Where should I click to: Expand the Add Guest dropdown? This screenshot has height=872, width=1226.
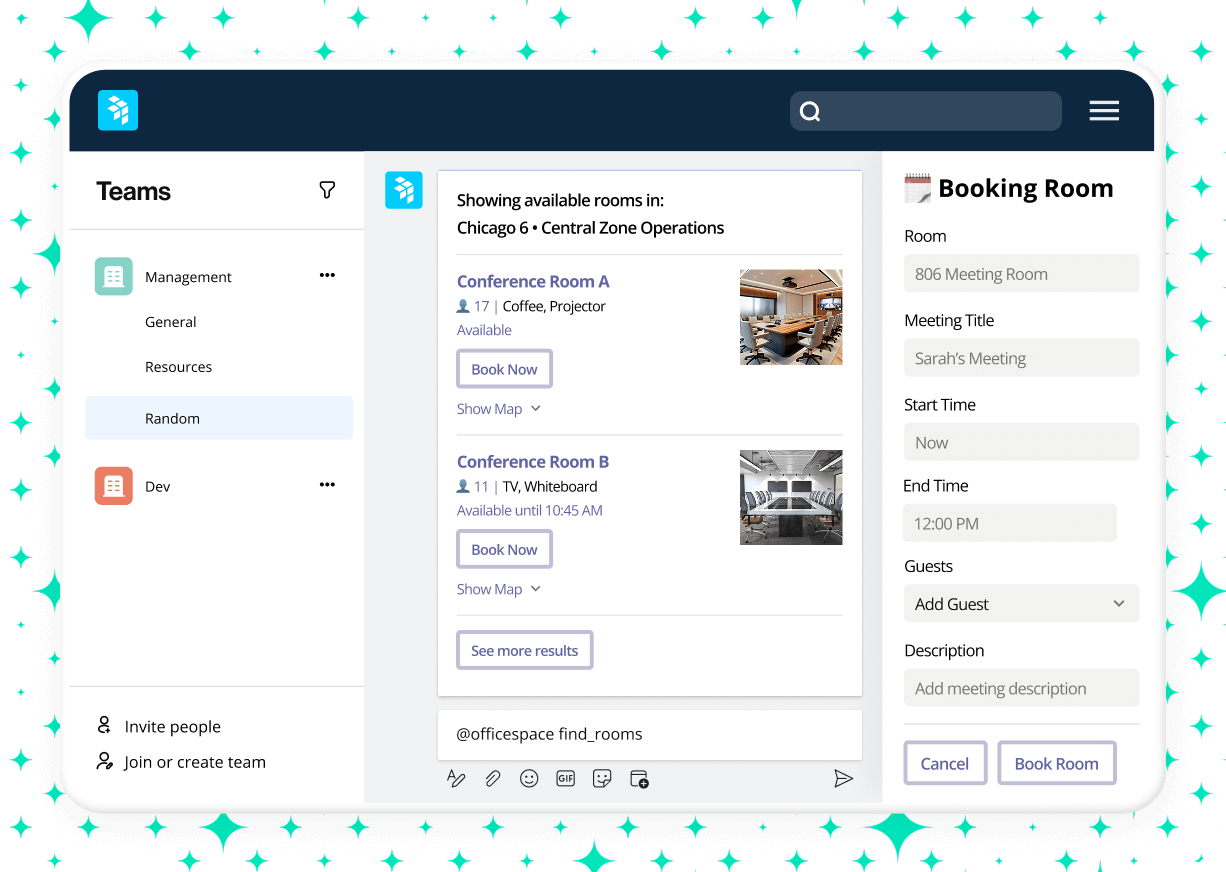1021,603
